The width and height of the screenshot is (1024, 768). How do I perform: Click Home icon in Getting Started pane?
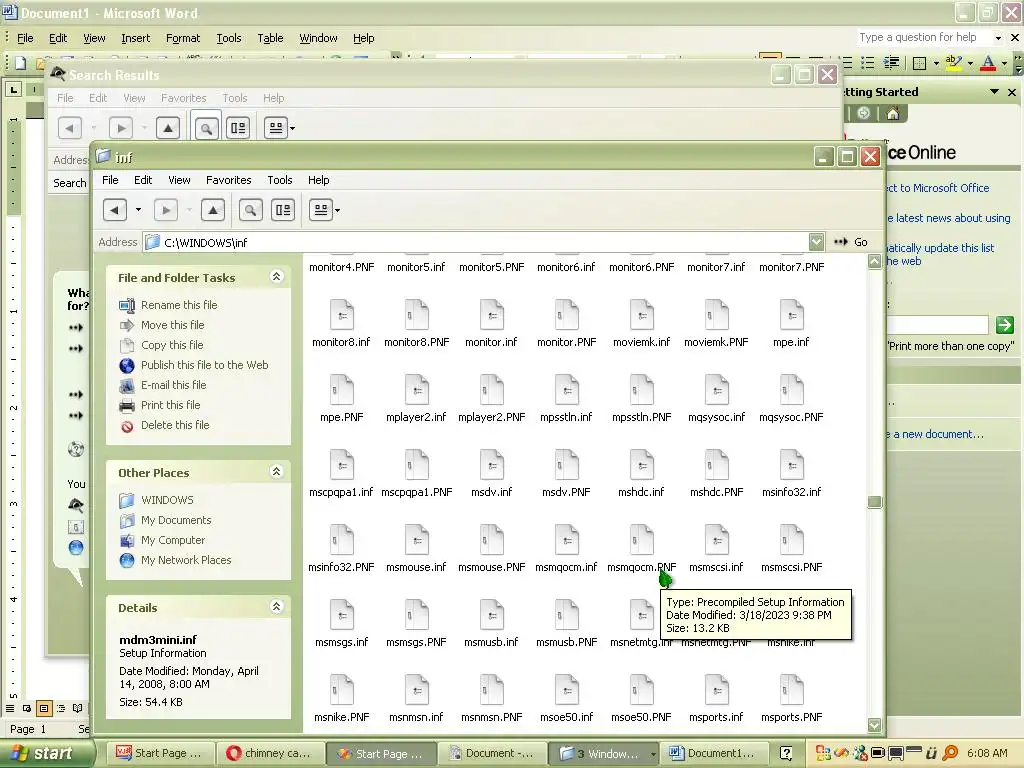(893, 114)
